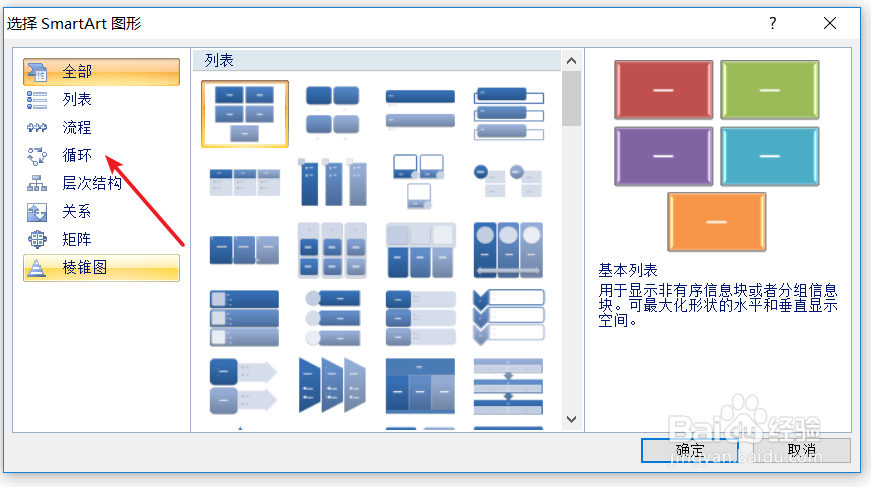Choose the picture frames layout with three monitors
871x487 pixels.
(420, 182)
